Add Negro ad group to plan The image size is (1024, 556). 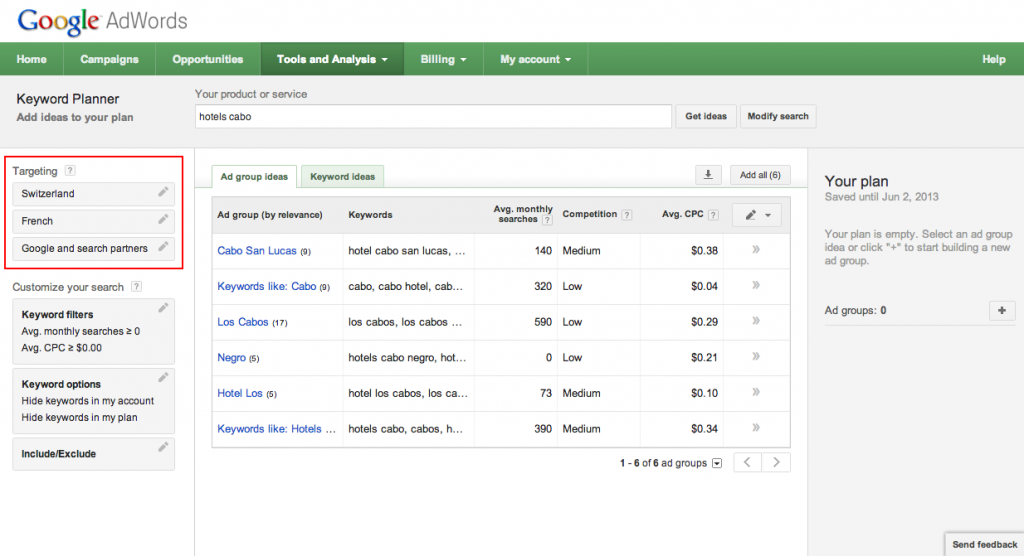(x=756, y=357)
